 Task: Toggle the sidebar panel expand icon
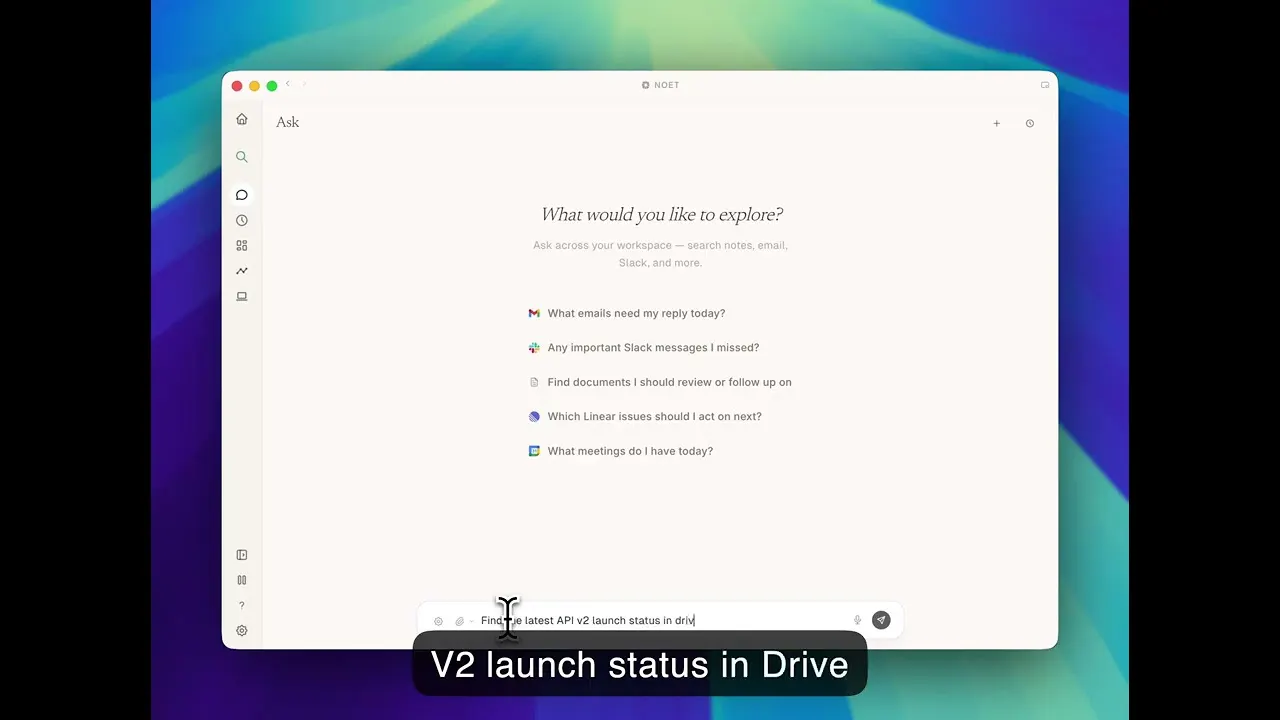pyautogui.click(x=242, y=555)
